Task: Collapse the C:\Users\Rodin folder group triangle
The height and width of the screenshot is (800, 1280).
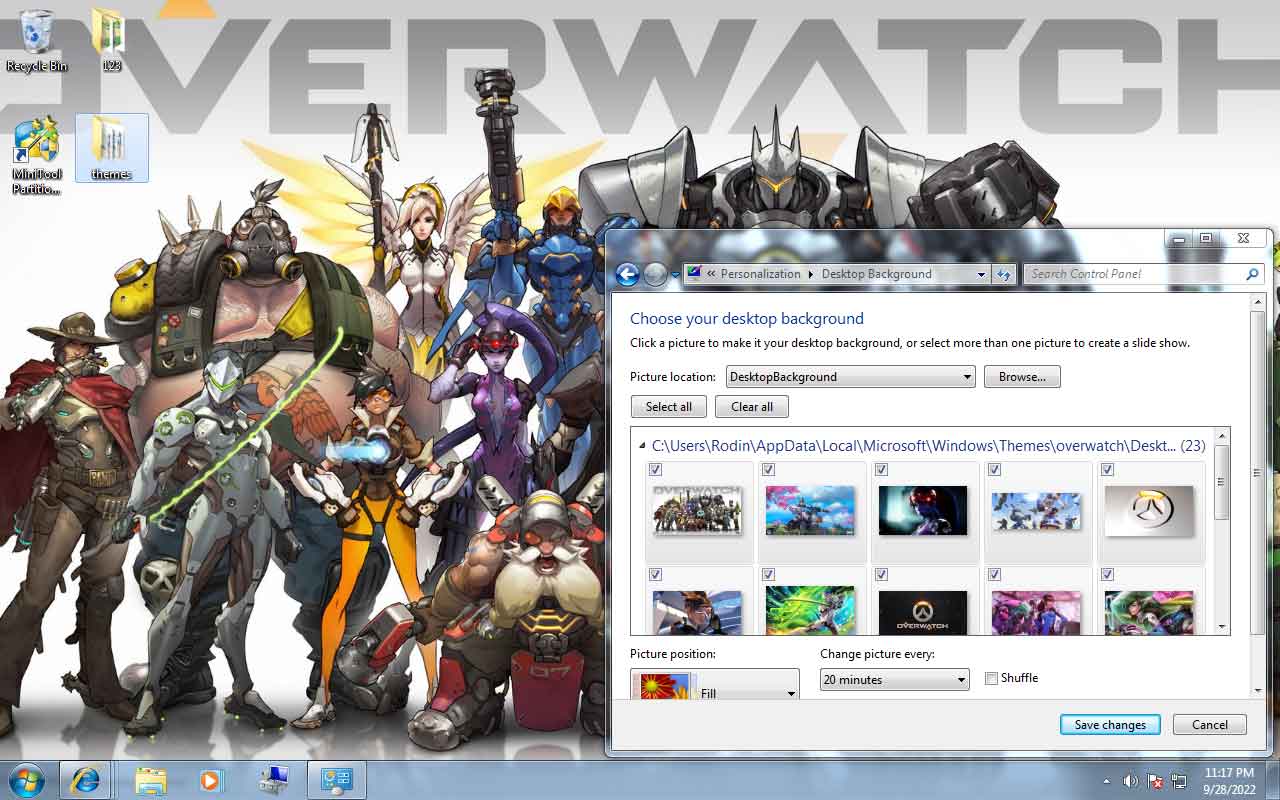Action: click(x=642, y=446)
